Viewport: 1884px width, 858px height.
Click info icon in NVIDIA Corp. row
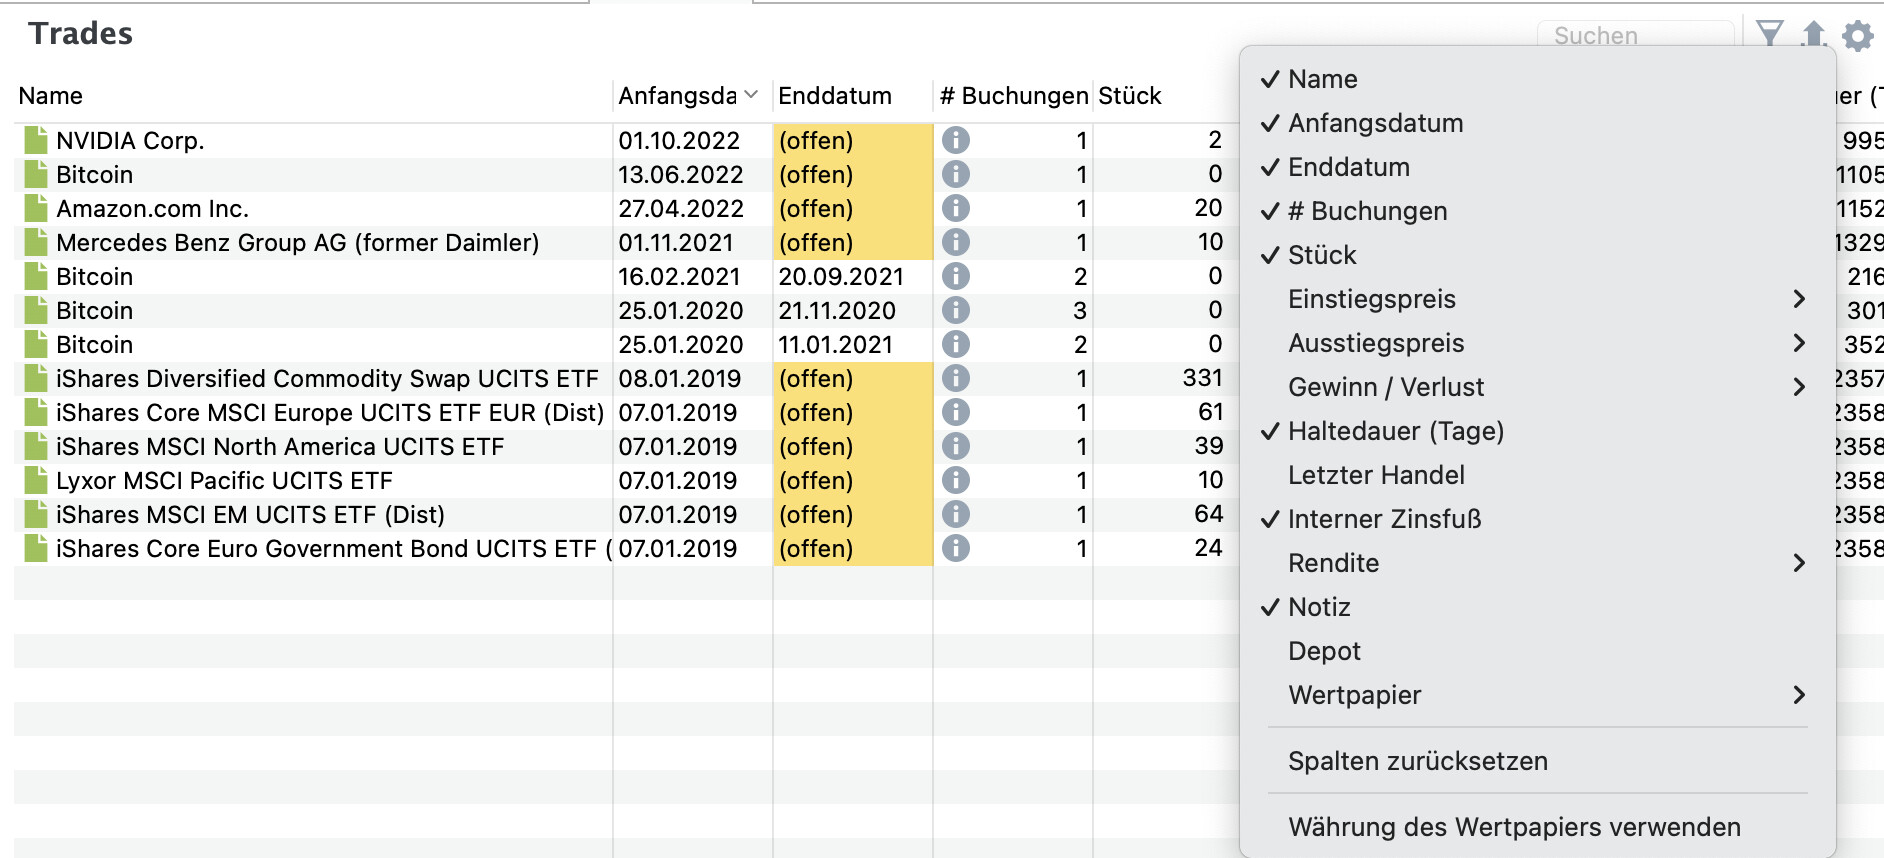point(956,140)
